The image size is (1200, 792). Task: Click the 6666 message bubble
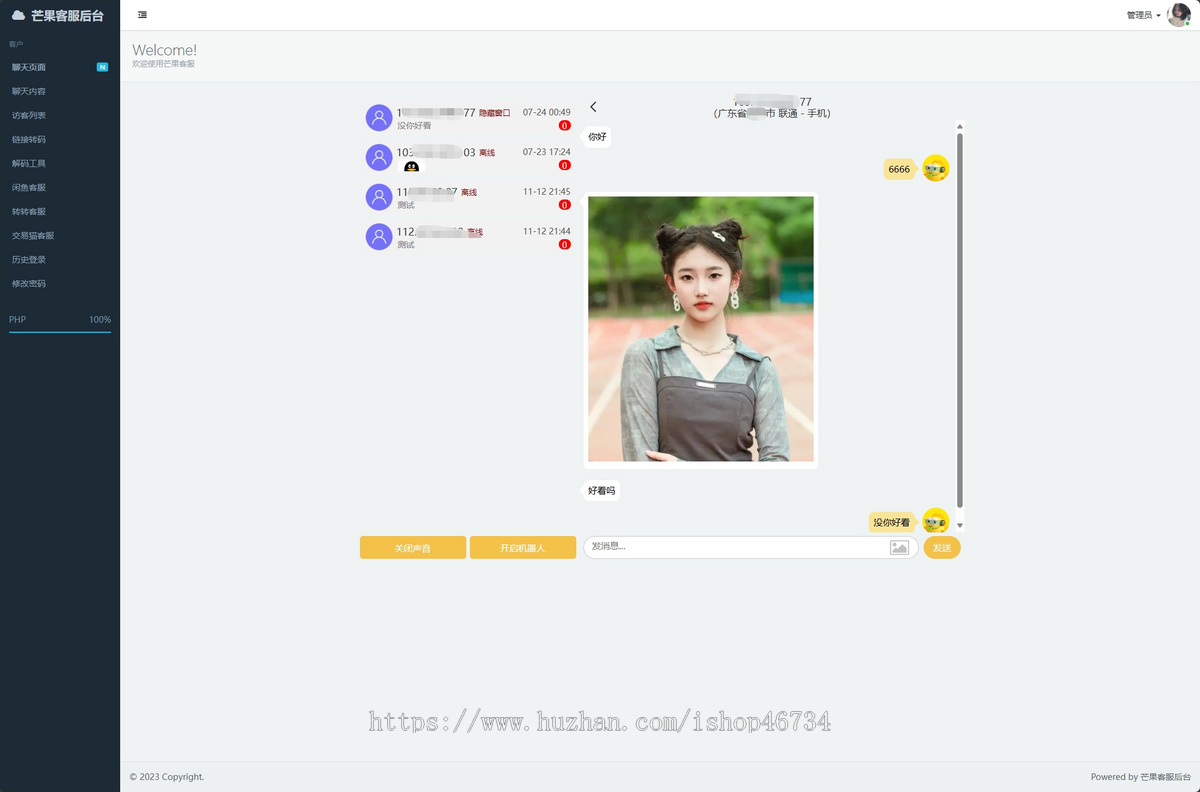pyautogui.click(x=899, y=169)
